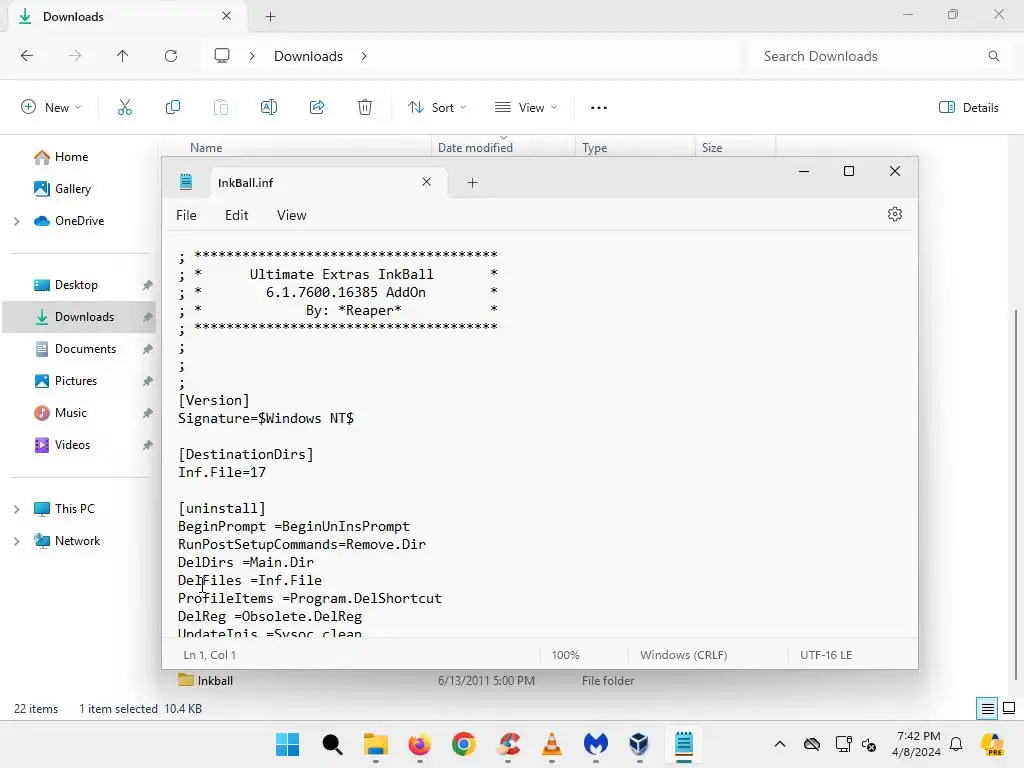The width and height of the screenshot is (1024, 768).
Task: Open the notification bell in taskbar
Action: tap(956, 744)
